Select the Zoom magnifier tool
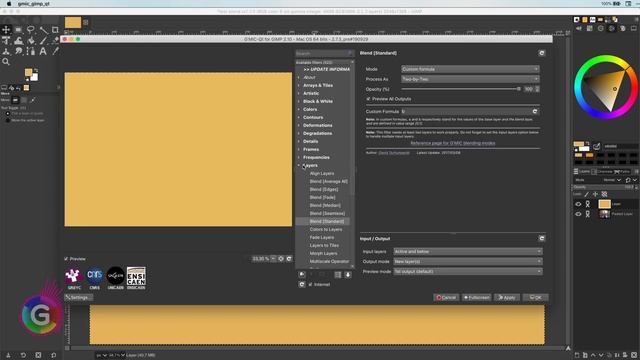 point(6,62)
